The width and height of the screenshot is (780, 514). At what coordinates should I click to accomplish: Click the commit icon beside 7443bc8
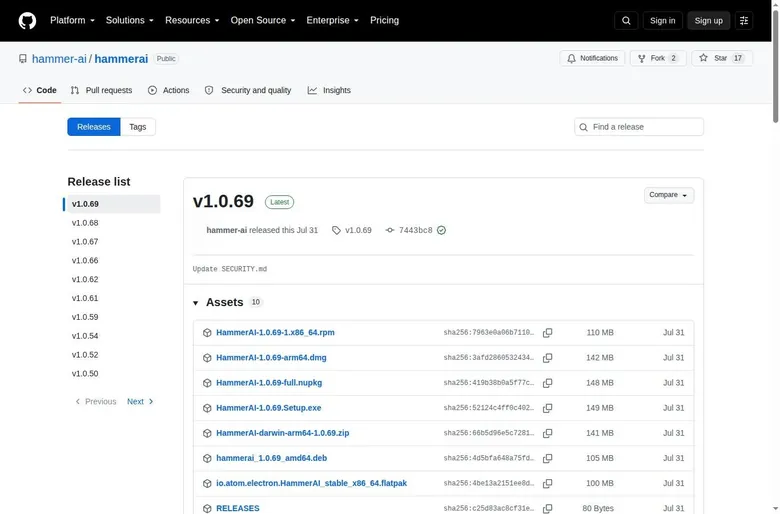click(390, 230)
